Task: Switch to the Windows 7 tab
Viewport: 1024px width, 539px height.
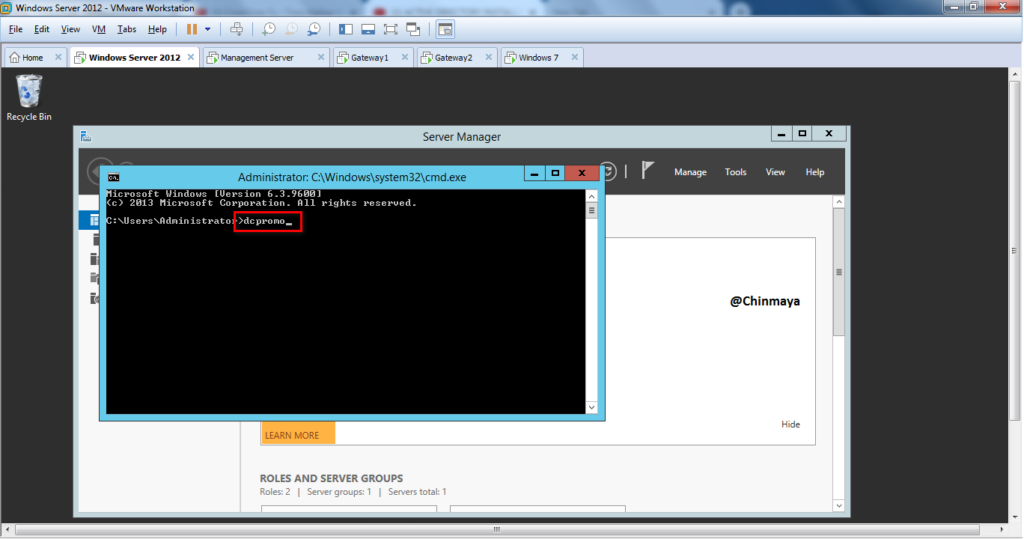Action: point(538,57)
